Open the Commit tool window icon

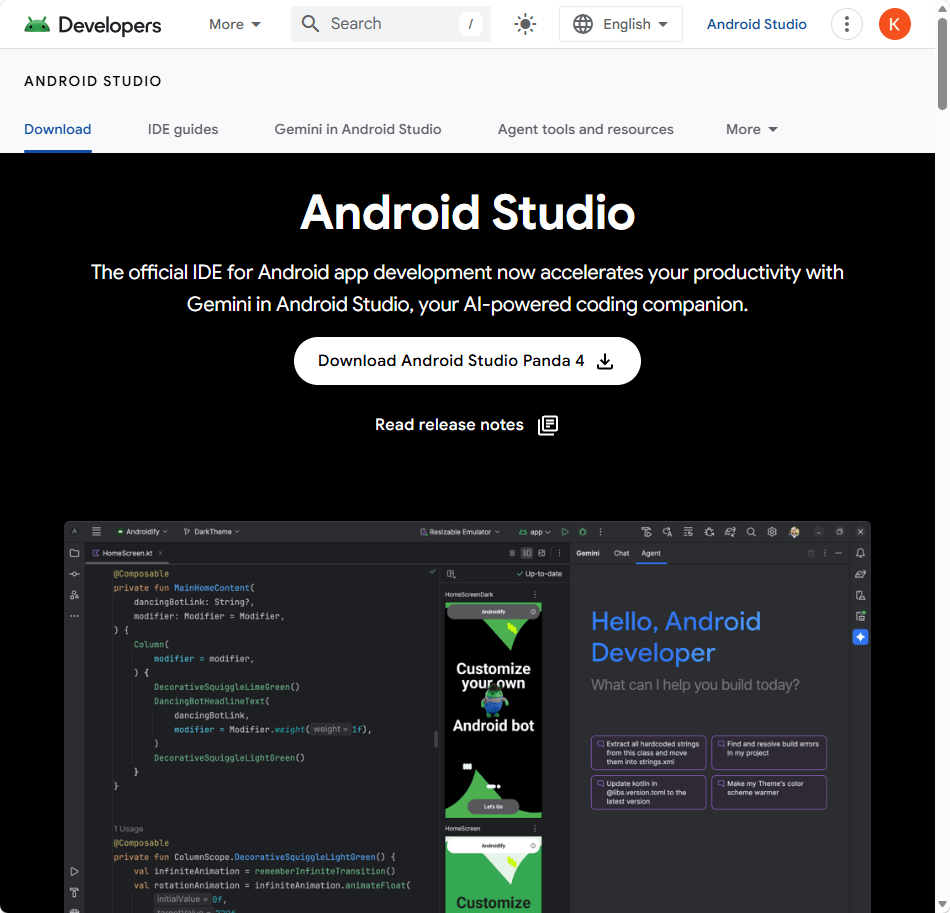pyautogui.click(x=75, y=574)
